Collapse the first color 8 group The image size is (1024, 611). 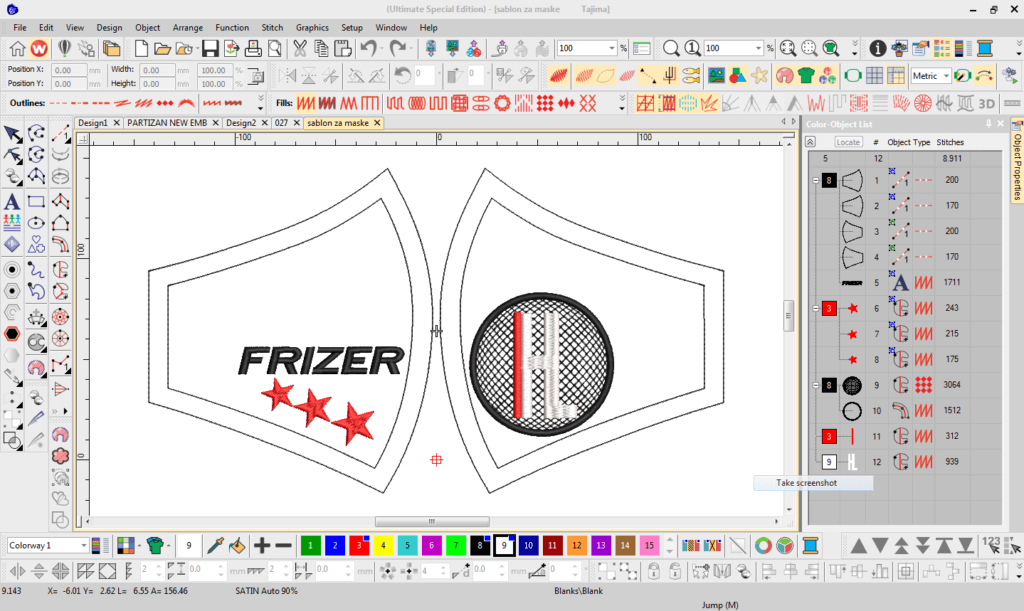pos(815,180)
